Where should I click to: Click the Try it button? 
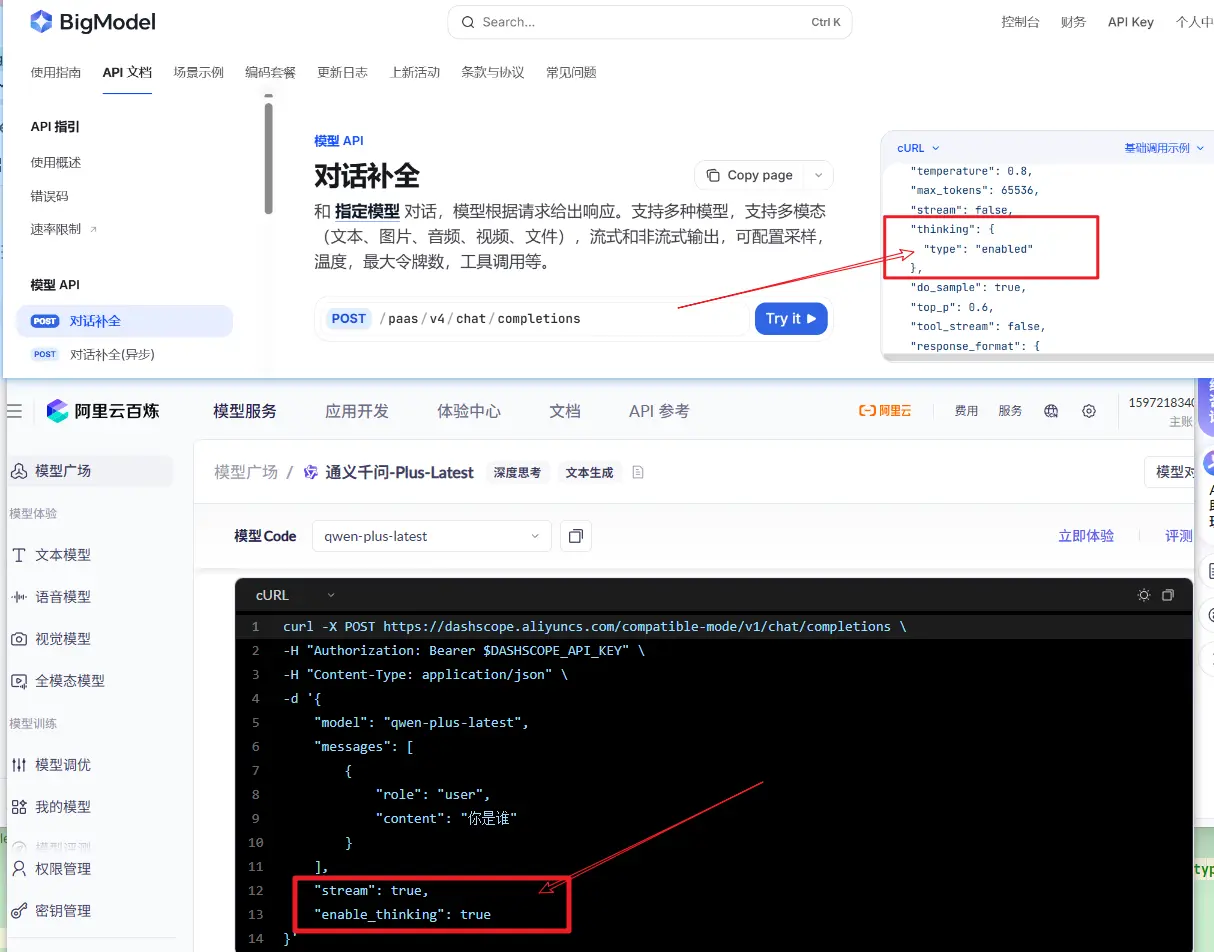coord(790,319)
